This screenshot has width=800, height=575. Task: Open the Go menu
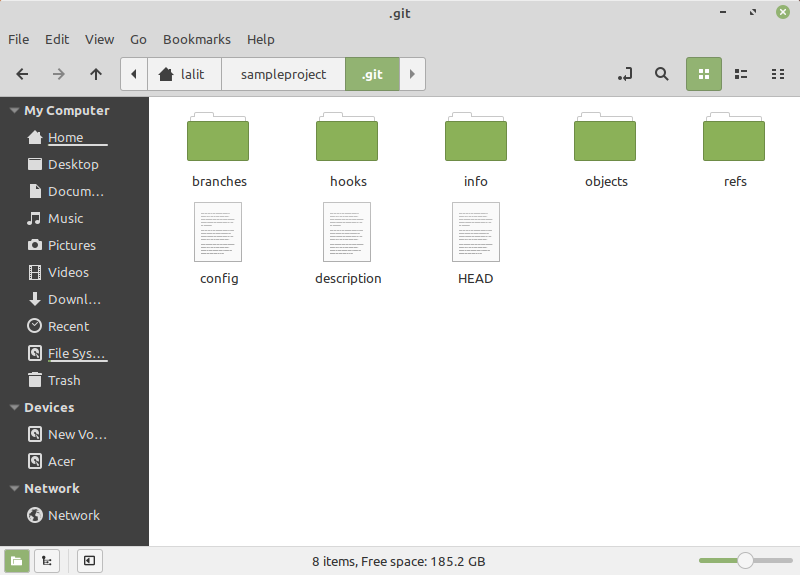coord(138,39)
